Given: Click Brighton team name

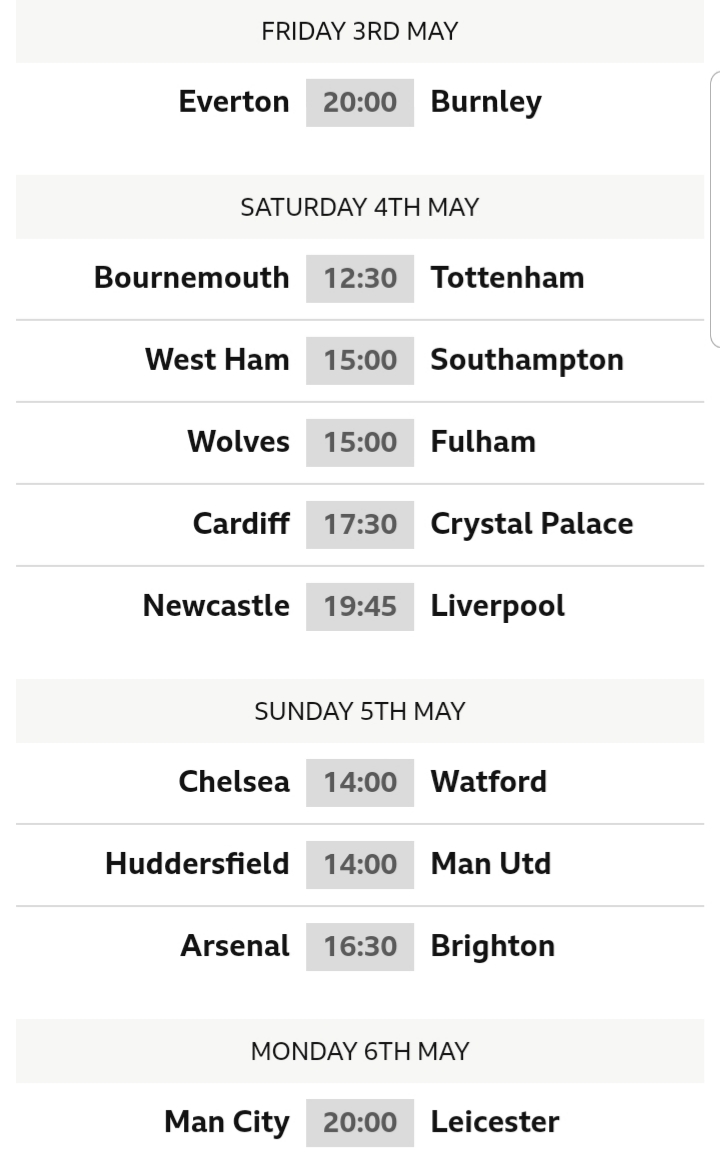Looking at the screenshot, I should point(493,946).
